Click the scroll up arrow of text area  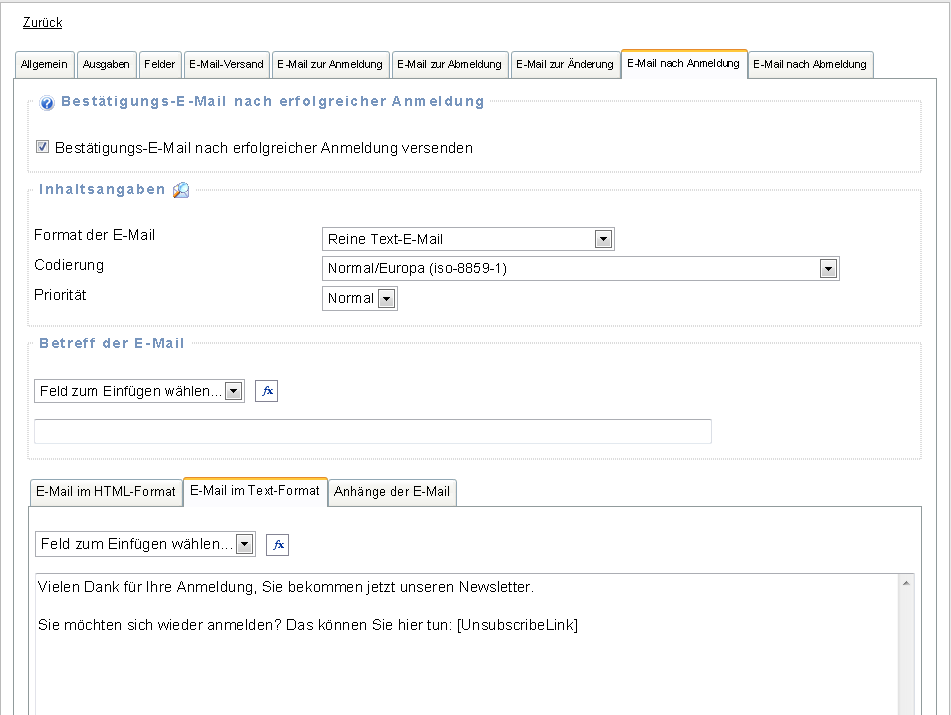pyautogui.click(x=906, y=583)
